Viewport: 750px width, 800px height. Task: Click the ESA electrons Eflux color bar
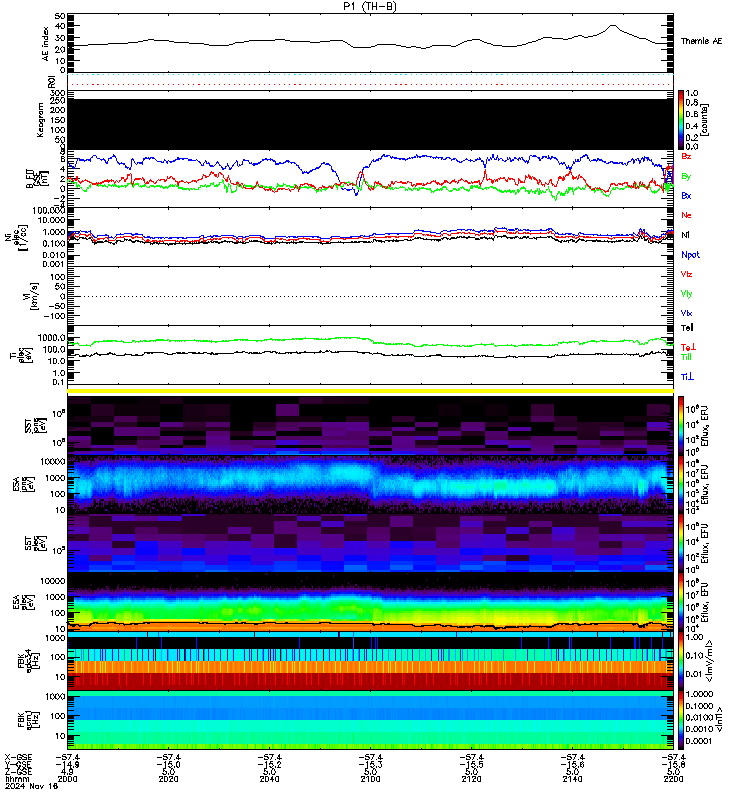tap(681, 602)
